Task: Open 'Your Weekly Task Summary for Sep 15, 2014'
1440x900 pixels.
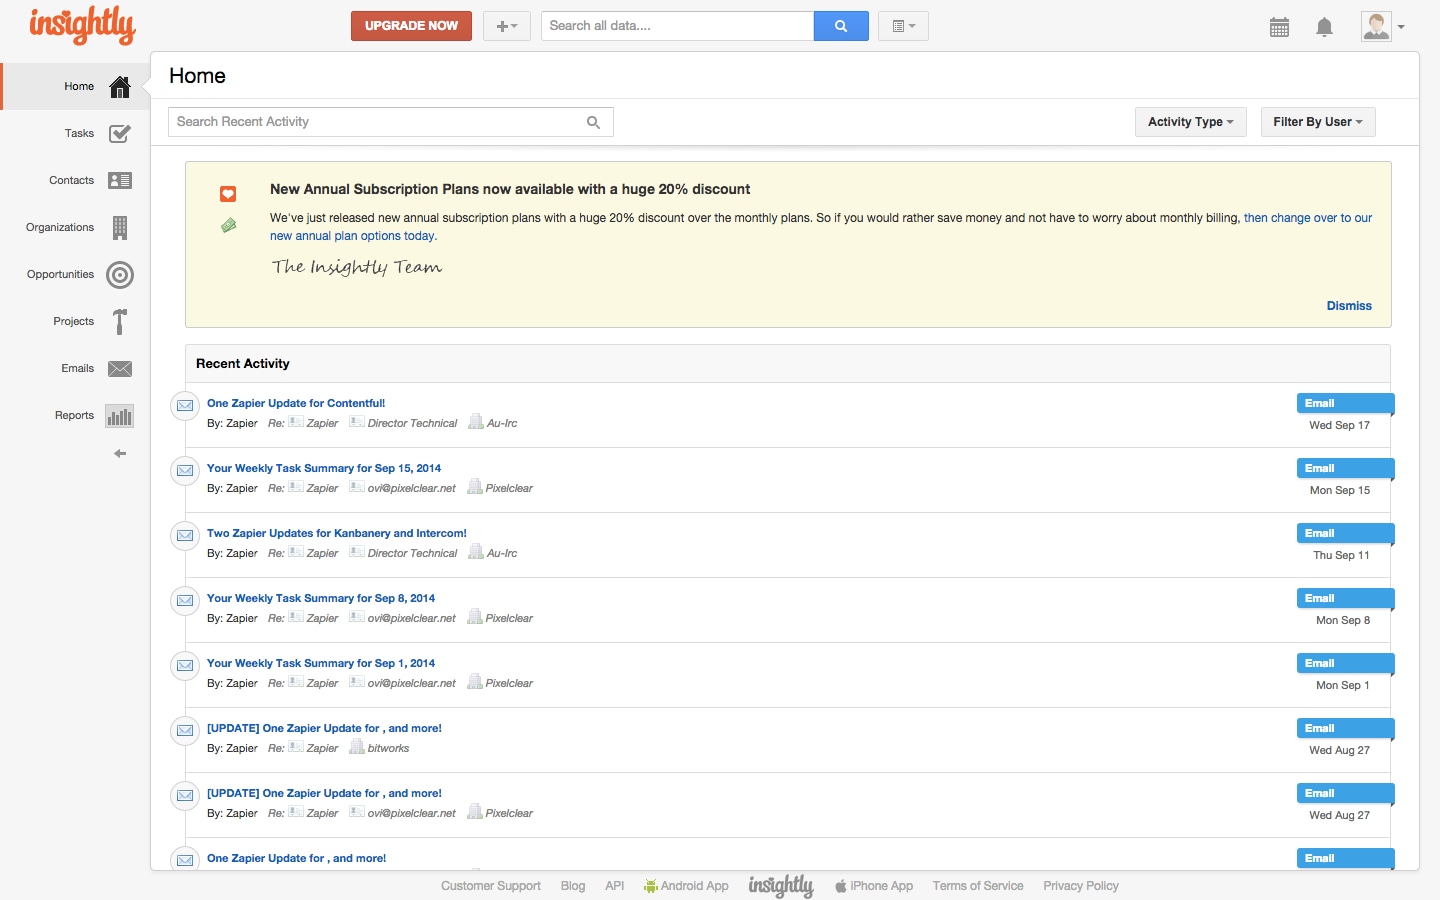Action: point(324,469)
